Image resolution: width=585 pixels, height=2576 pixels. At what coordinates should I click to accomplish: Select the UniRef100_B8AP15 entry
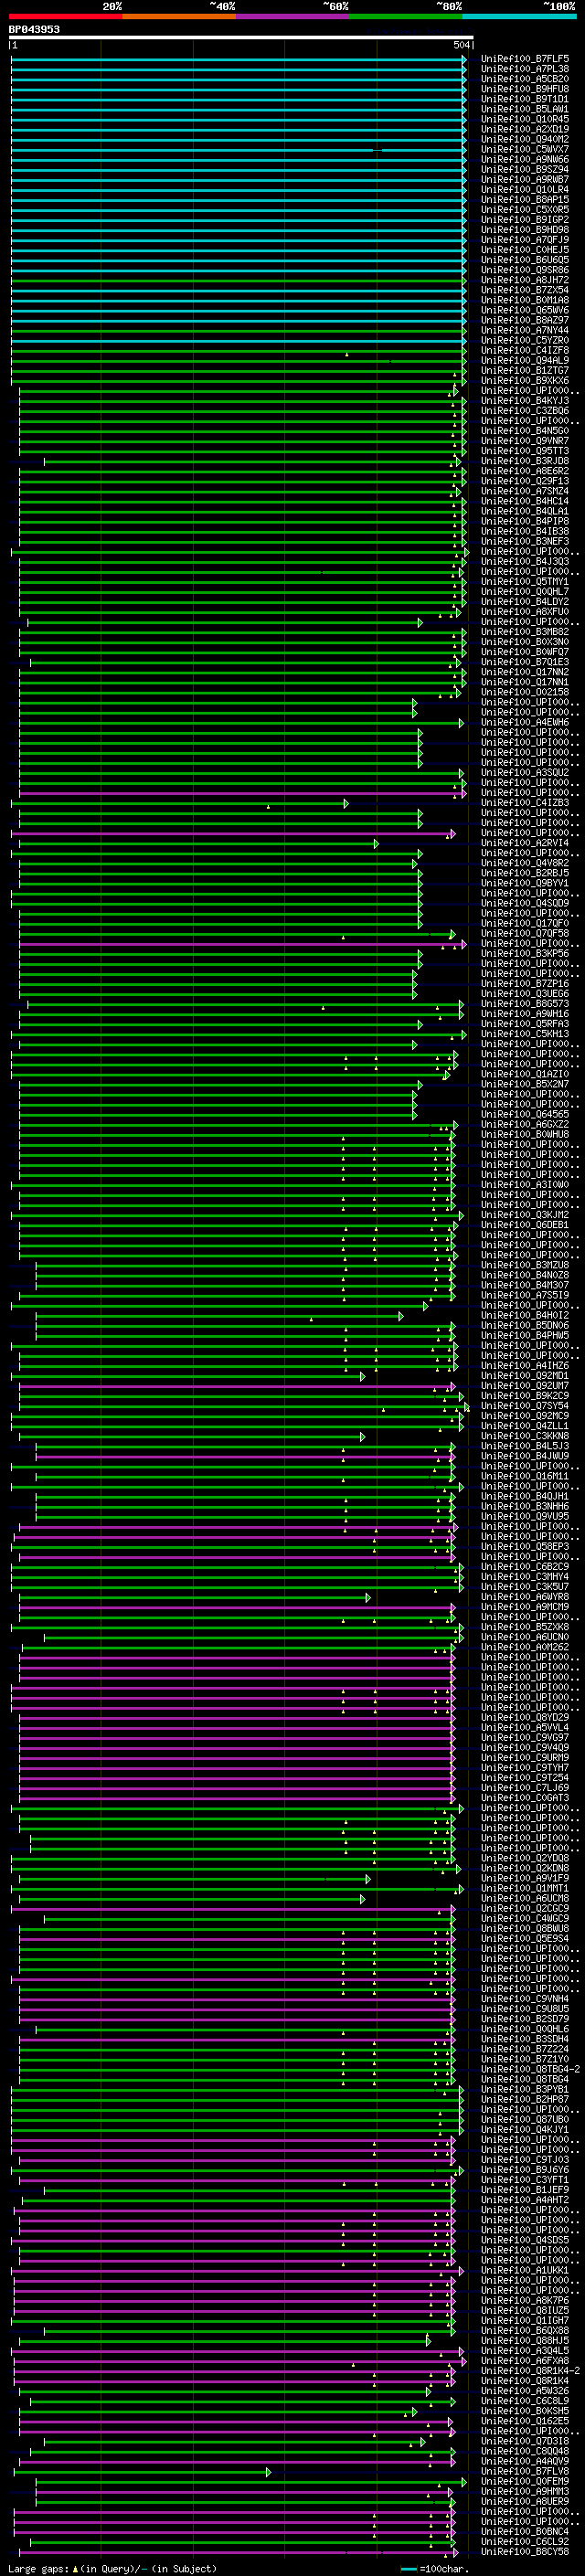click(x=525, y=200)
